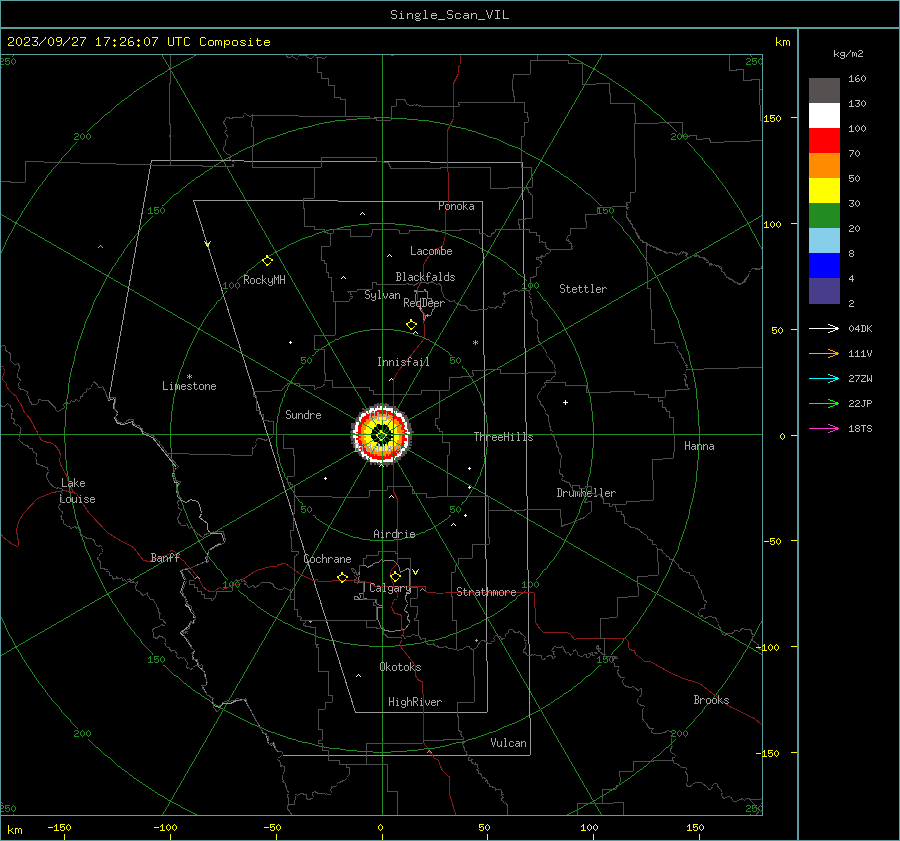Click the cyan 27ZW arrow legend icon
900x841 pixels.
824,378
